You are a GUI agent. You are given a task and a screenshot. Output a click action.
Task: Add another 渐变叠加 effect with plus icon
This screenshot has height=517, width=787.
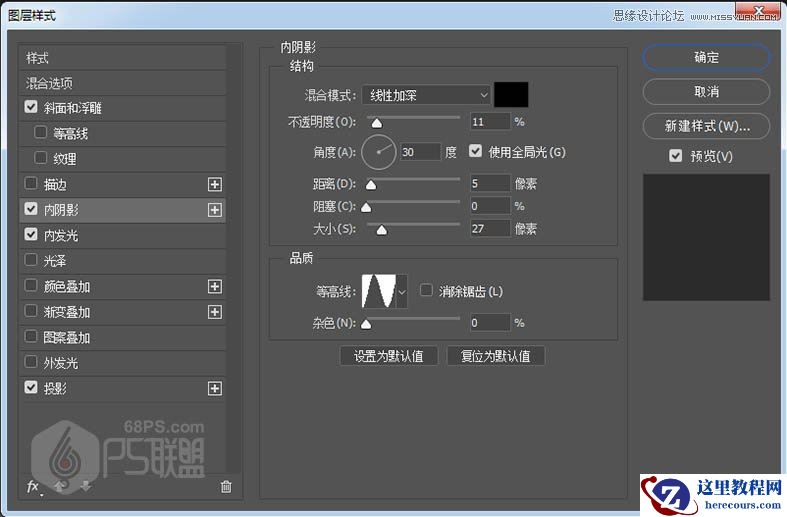(215, 312)
